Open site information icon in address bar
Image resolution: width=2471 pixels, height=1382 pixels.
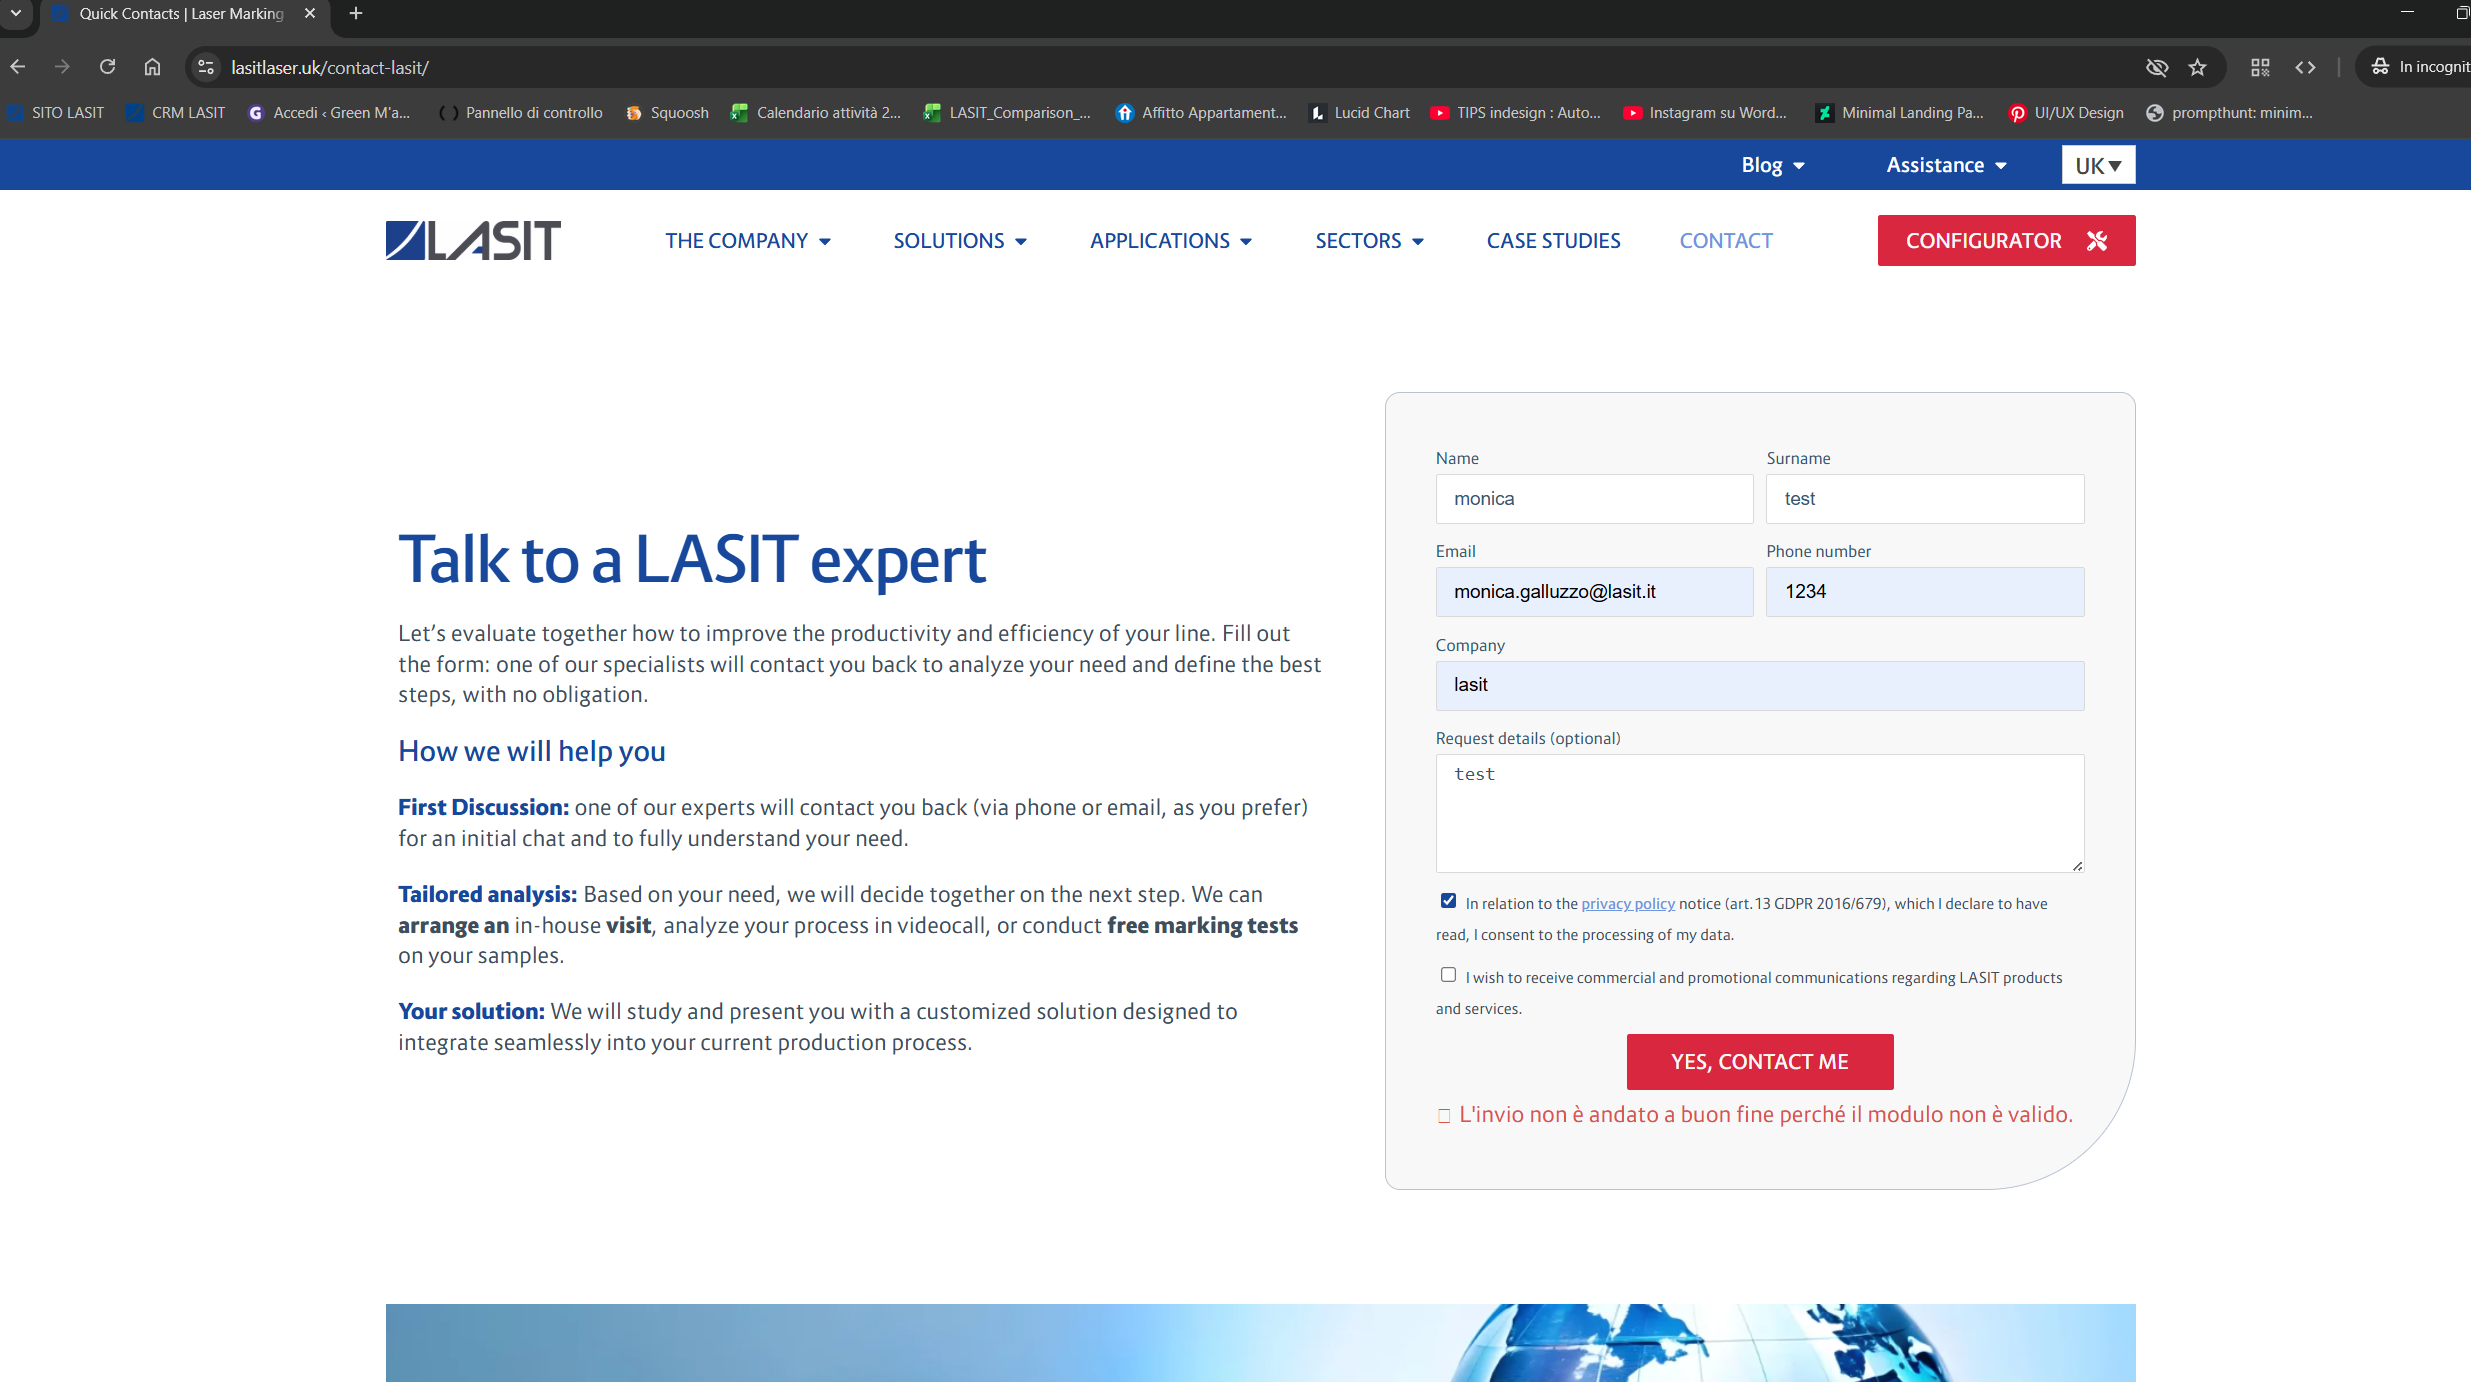(x=206, y=67)
